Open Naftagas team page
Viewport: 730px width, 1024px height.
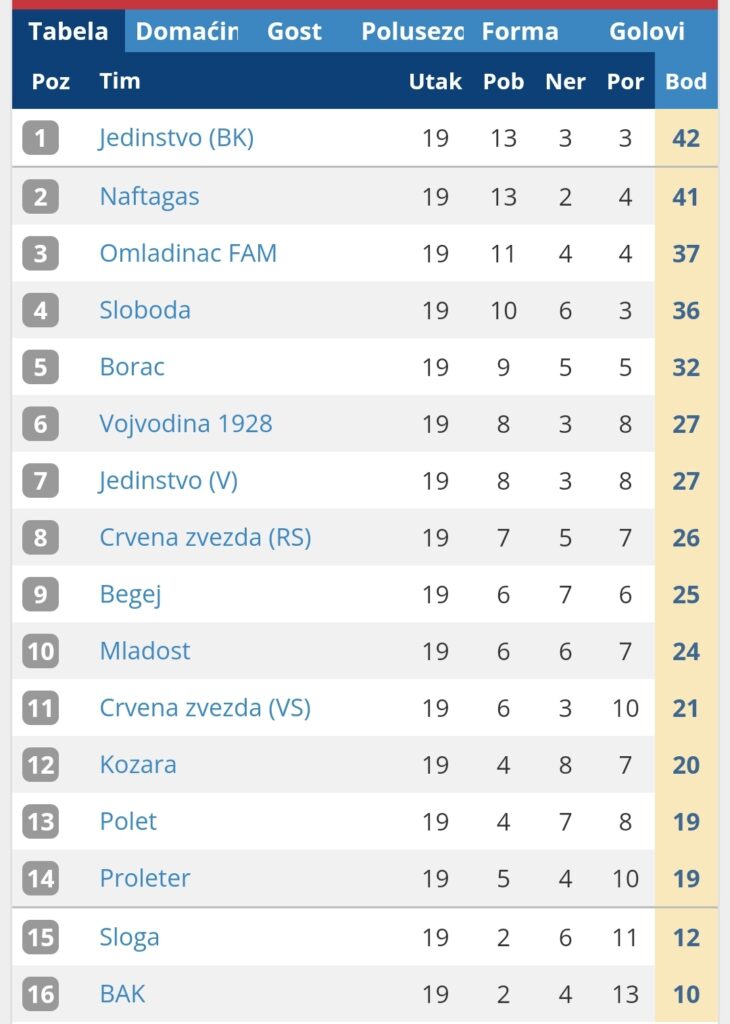(x=149, y=196)
